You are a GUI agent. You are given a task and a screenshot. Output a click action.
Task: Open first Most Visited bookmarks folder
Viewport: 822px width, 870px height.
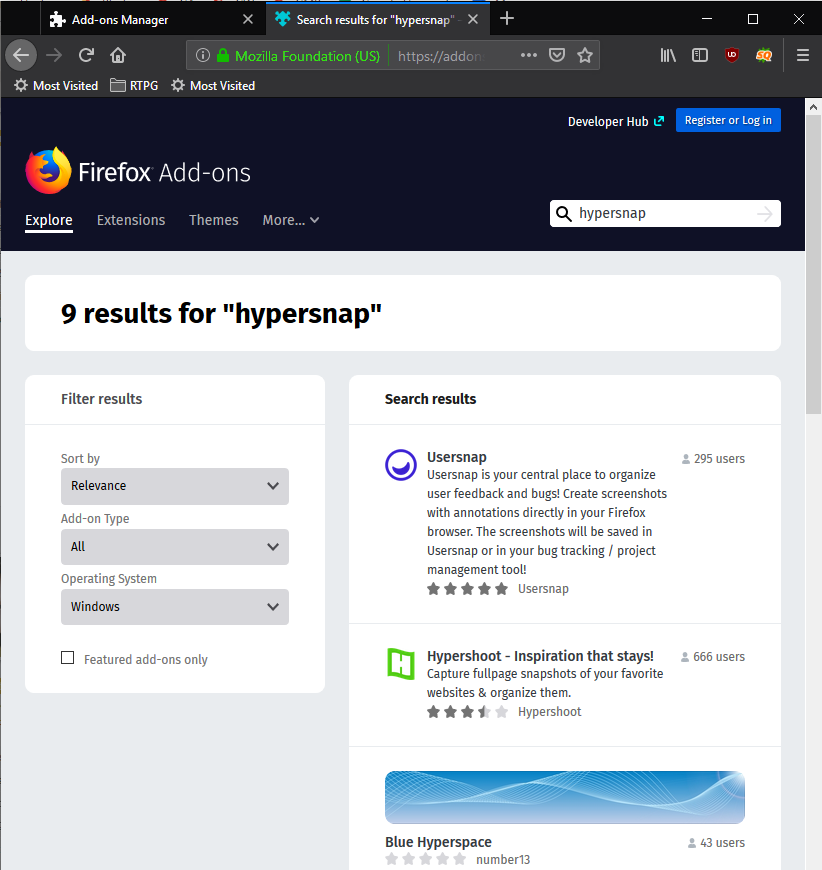click(56, 86)
